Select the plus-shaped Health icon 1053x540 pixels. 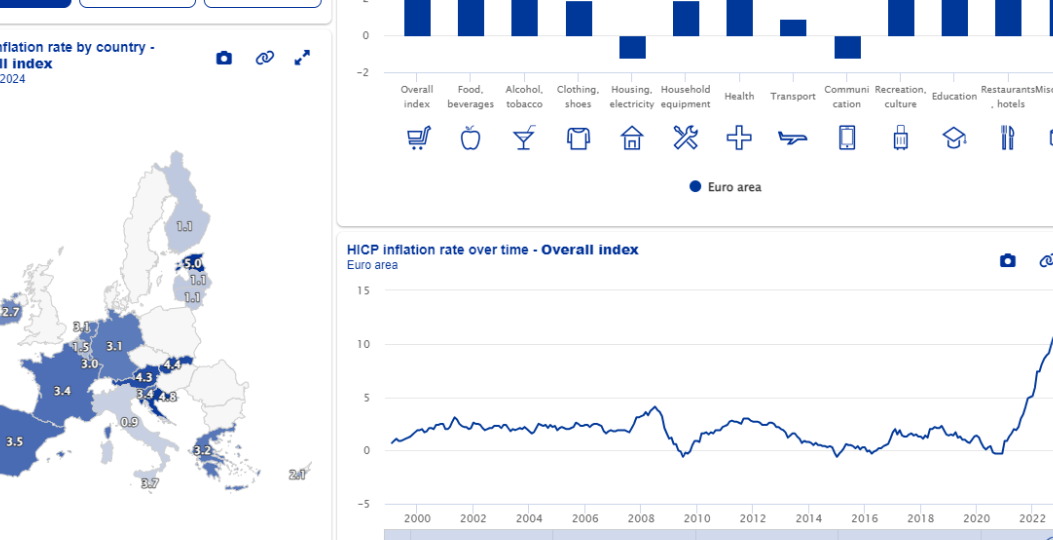[739, 138]
